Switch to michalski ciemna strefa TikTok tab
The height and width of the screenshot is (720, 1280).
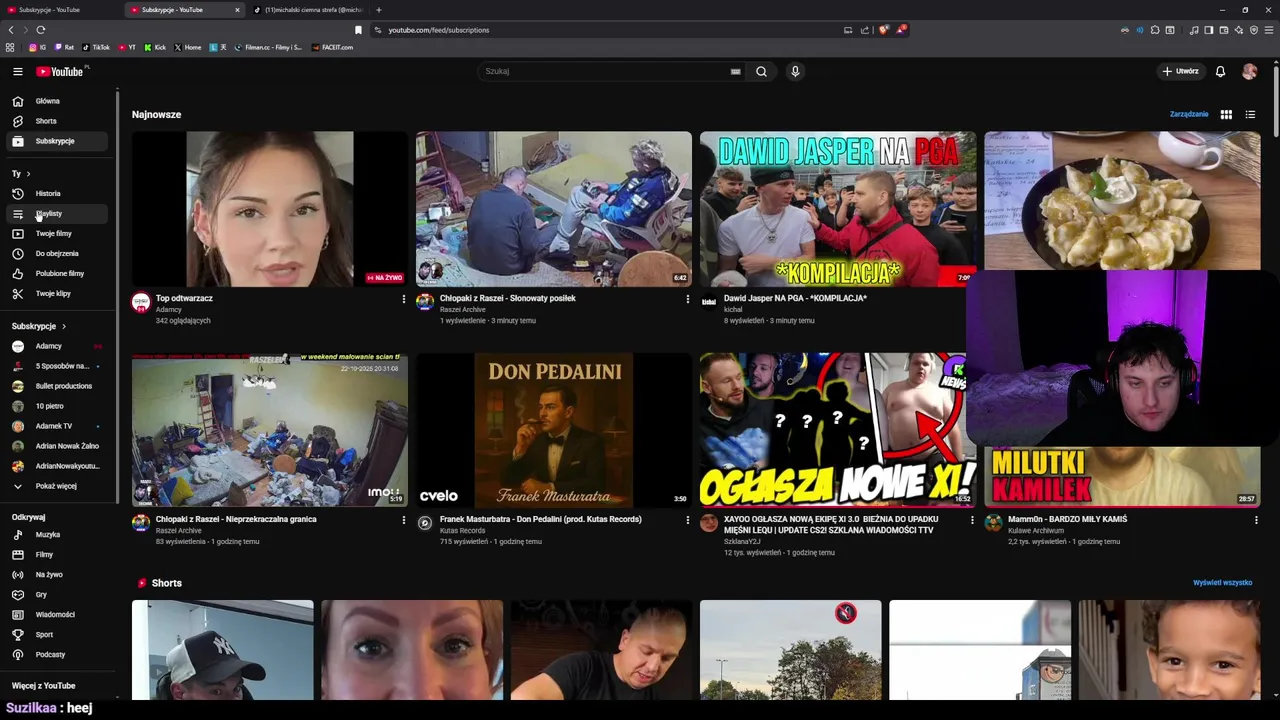click(308, 10)
